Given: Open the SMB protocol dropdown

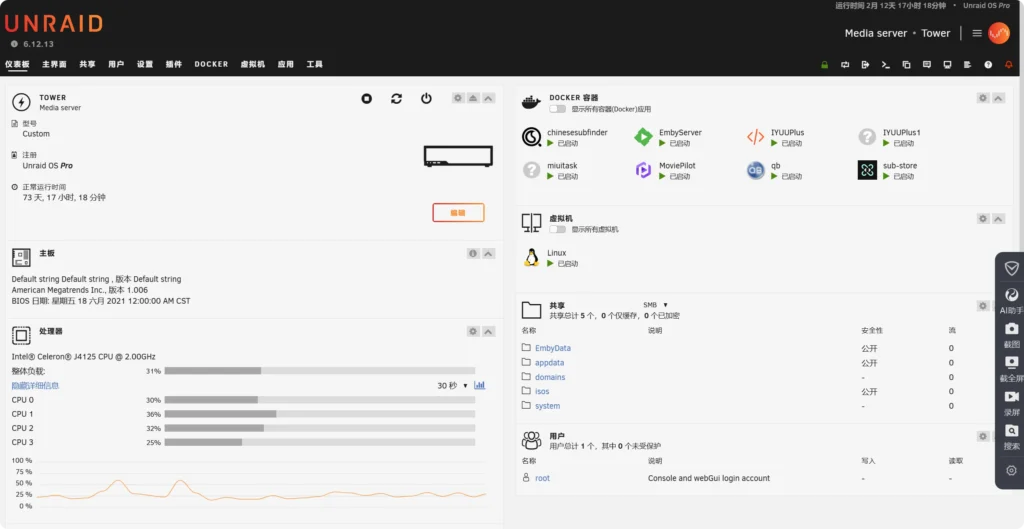Looking at the screenshot, I should click(656, 304).
